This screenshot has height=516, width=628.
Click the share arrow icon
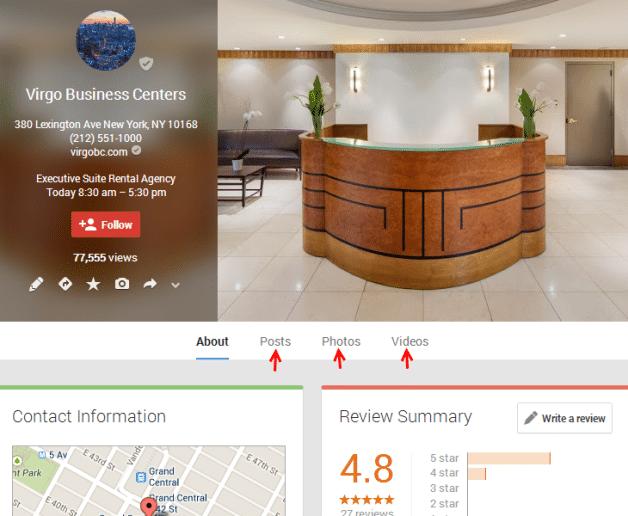click(x=150, y=284)
